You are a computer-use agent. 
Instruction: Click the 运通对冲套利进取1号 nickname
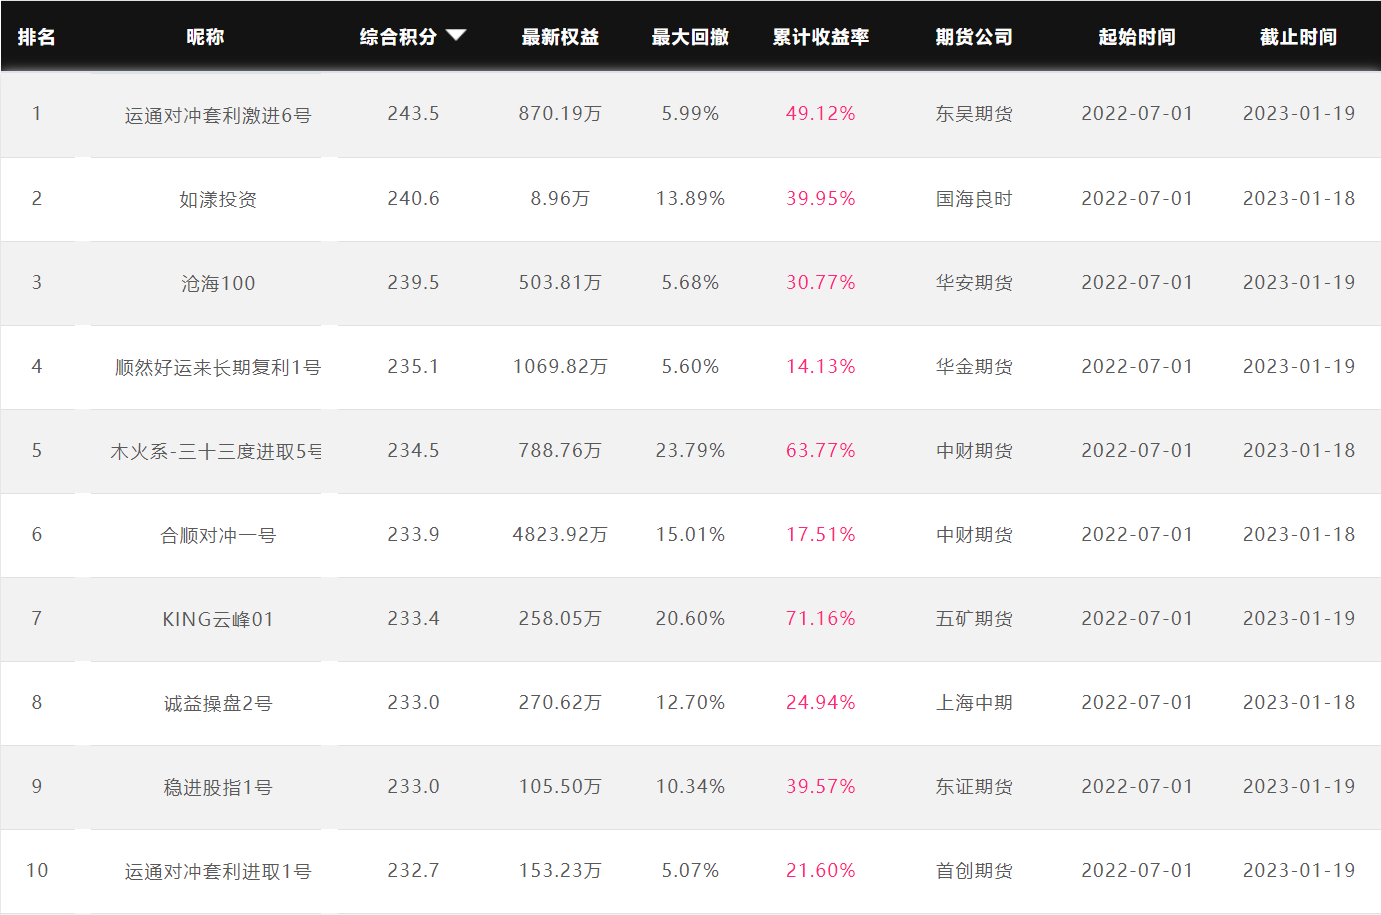pyautogui.click(x=218, y=871)
